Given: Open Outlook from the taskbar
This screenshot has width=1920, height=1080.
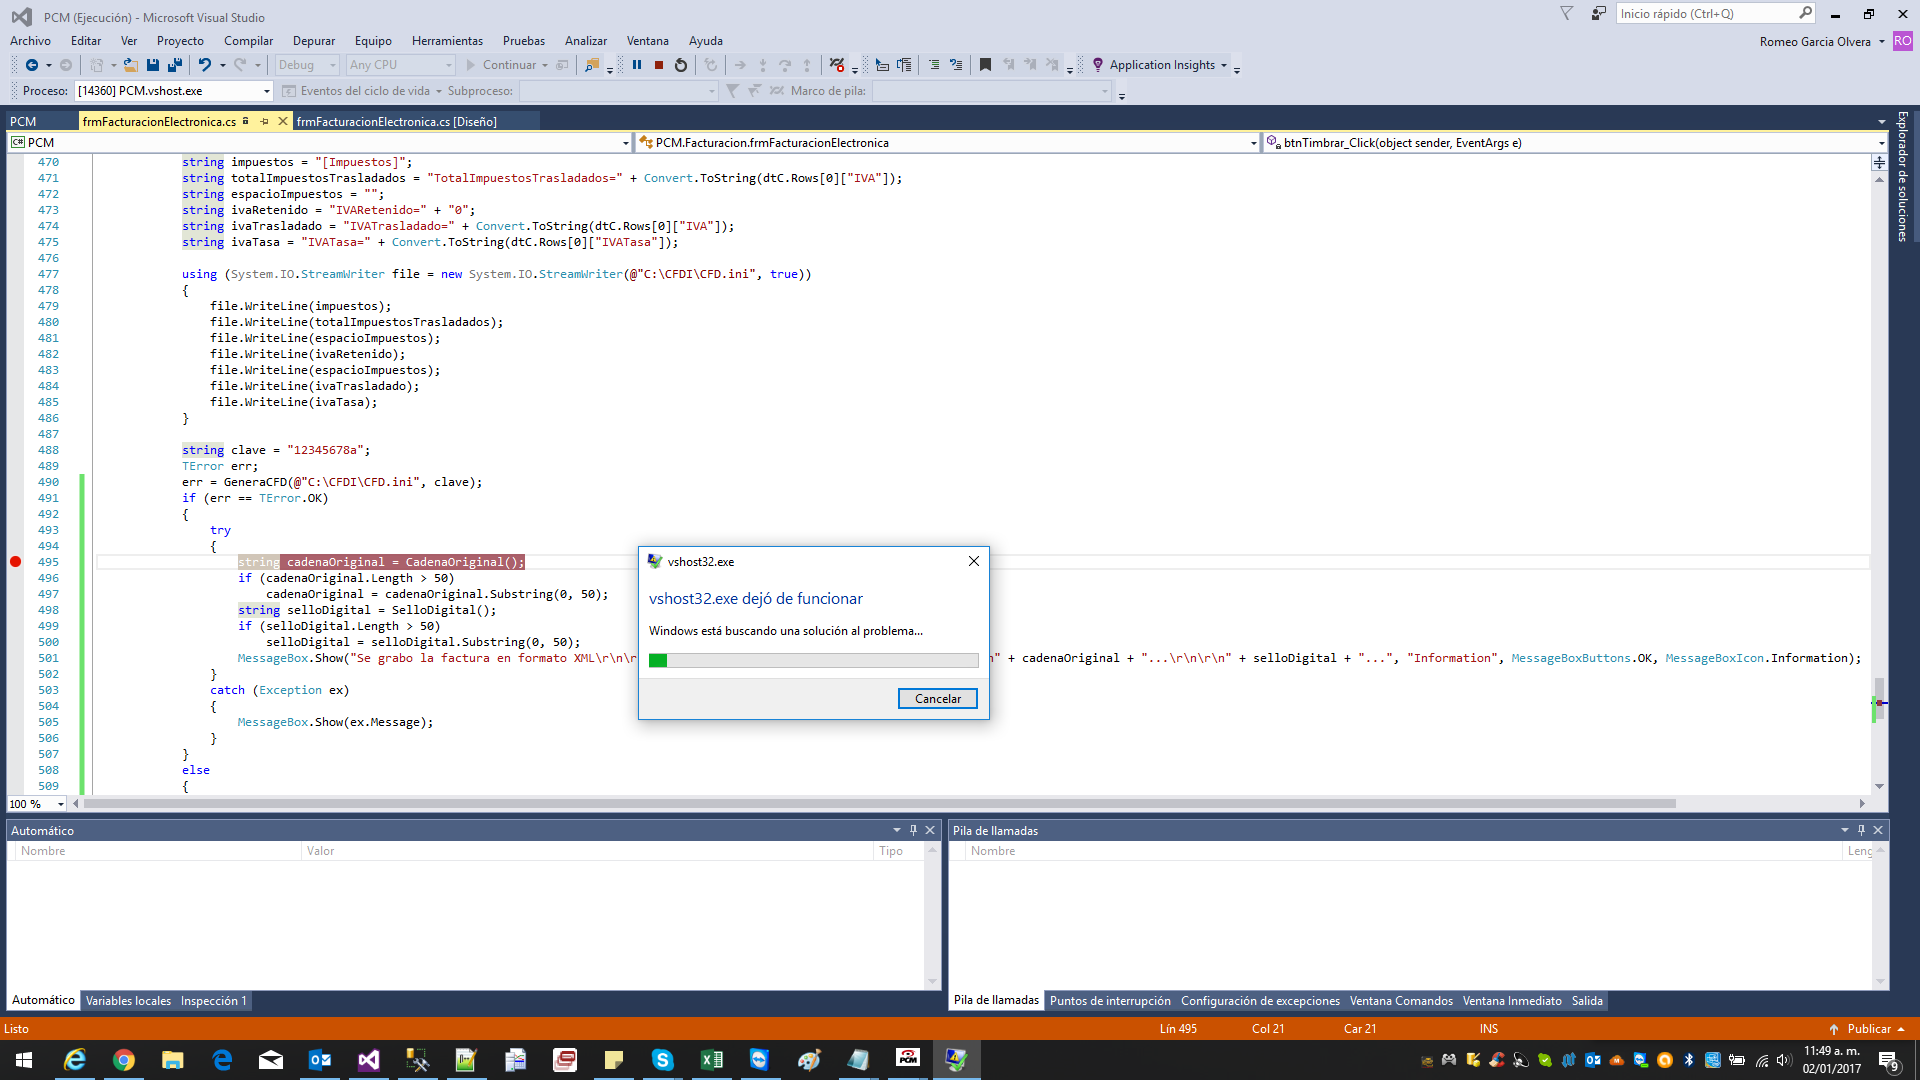Looking at the screenshot, I should point(320,1060).
